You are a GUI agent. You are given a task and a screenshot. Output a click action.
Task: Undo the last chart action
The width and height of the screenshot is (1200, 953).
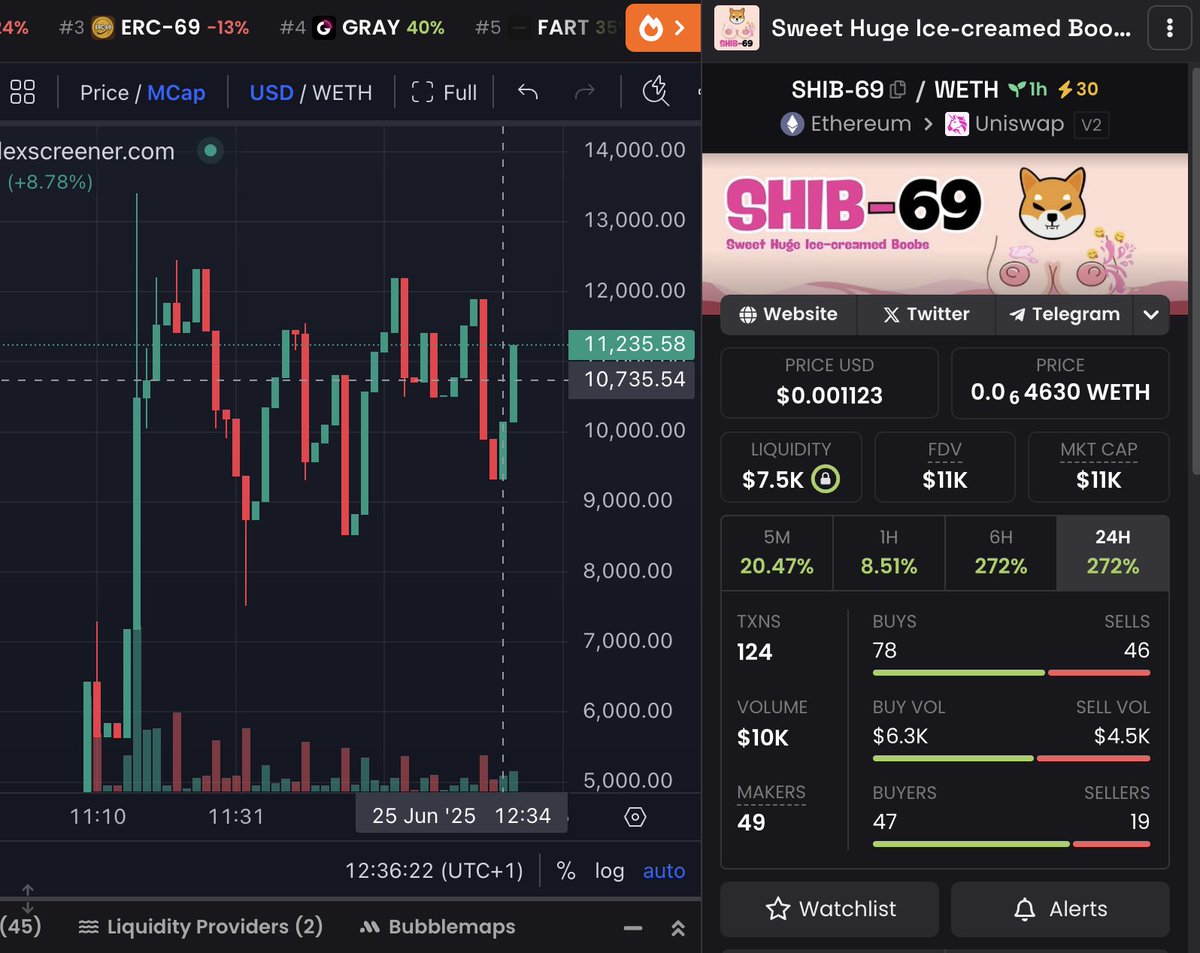pos(528,92)
